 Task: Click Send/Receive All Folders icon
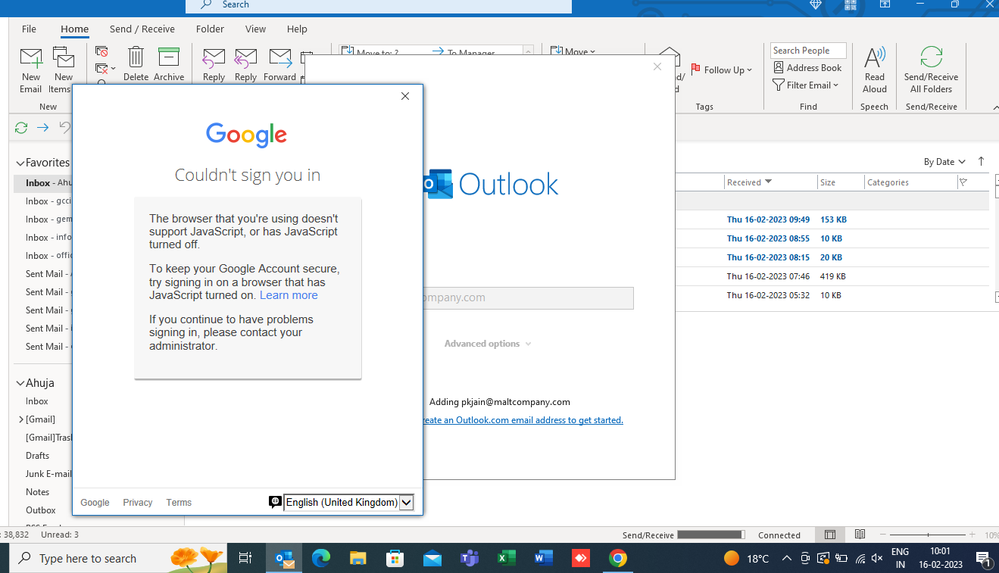931,57
